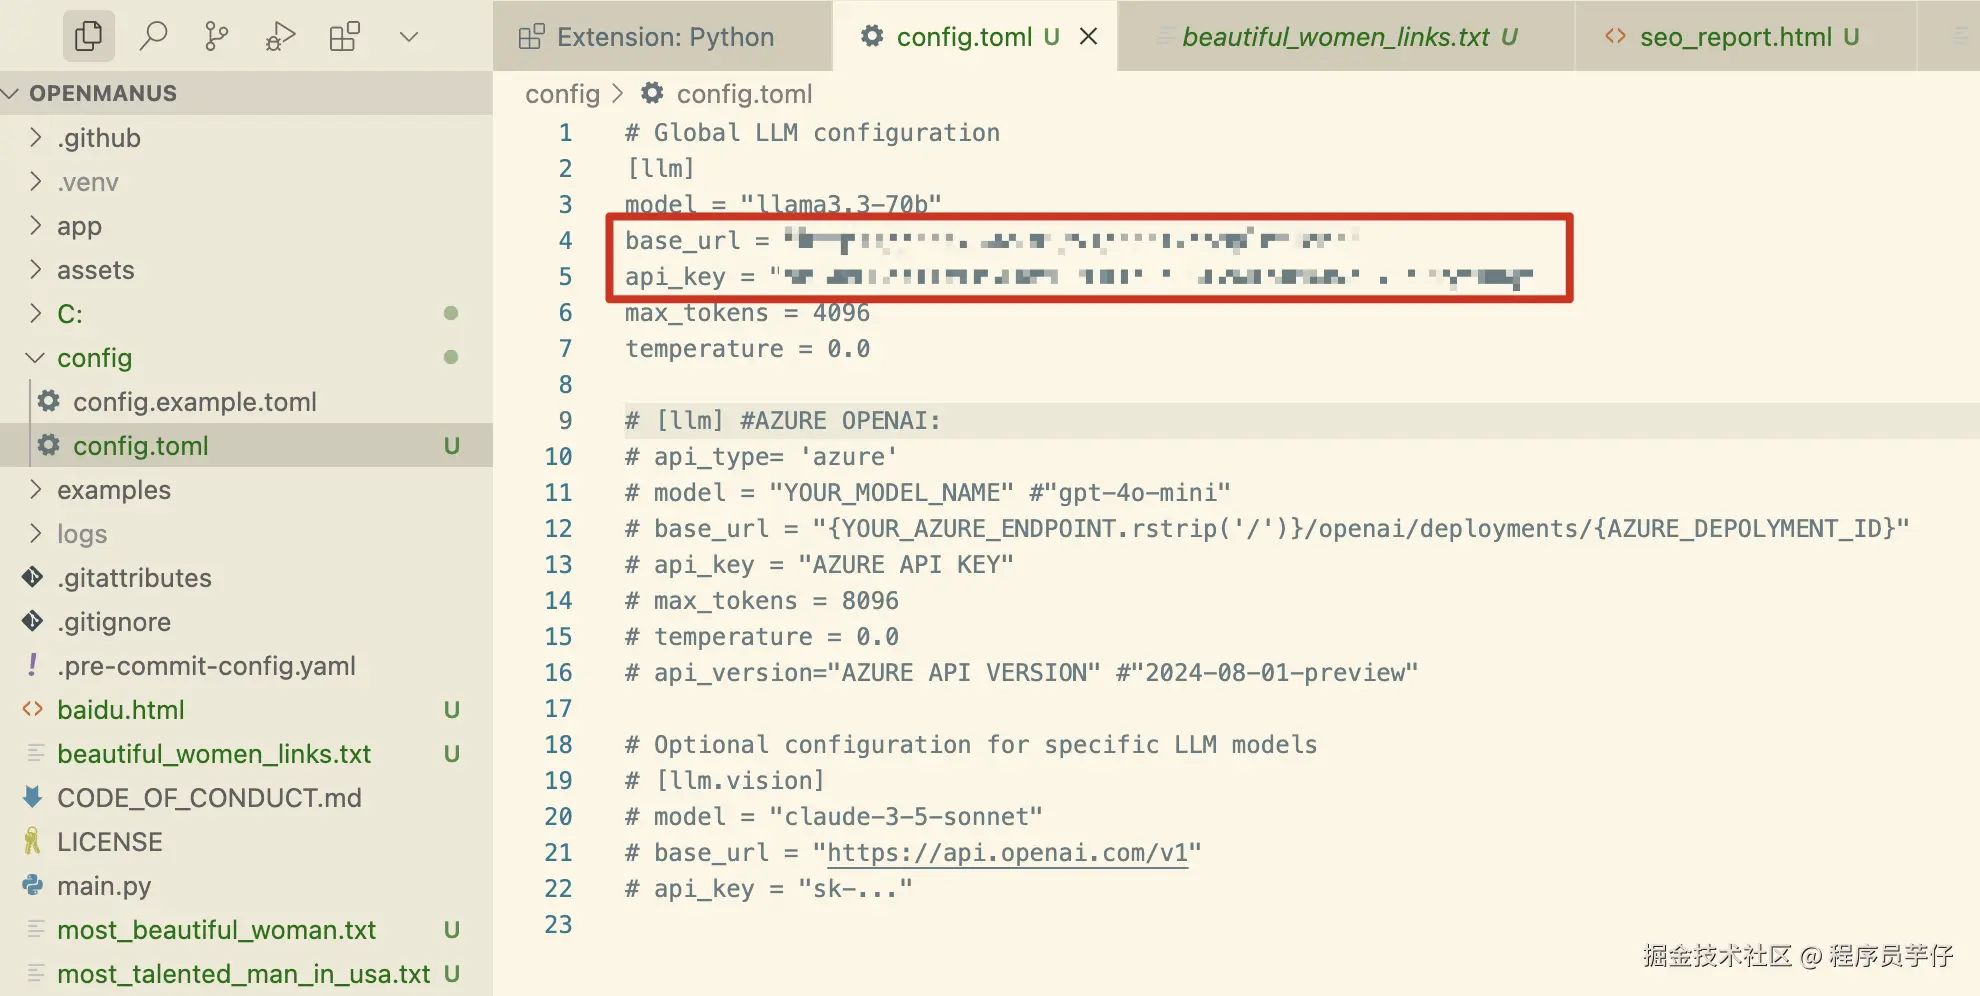Click the markdown icon beside CODE_OF_CONDUCT.md
The height and width of the screenshot is (996, 1980).
tap(32, 797)
